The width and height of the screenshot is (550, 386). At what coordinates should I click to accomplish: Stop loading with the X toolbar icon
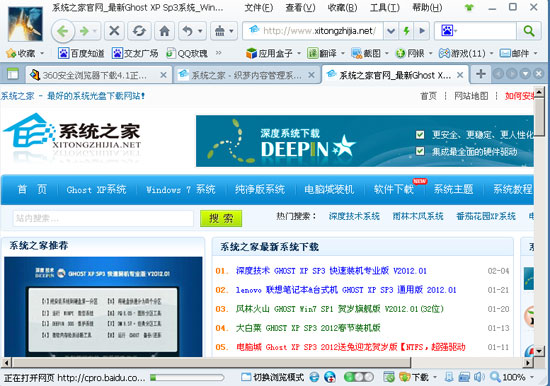(114, 31)
